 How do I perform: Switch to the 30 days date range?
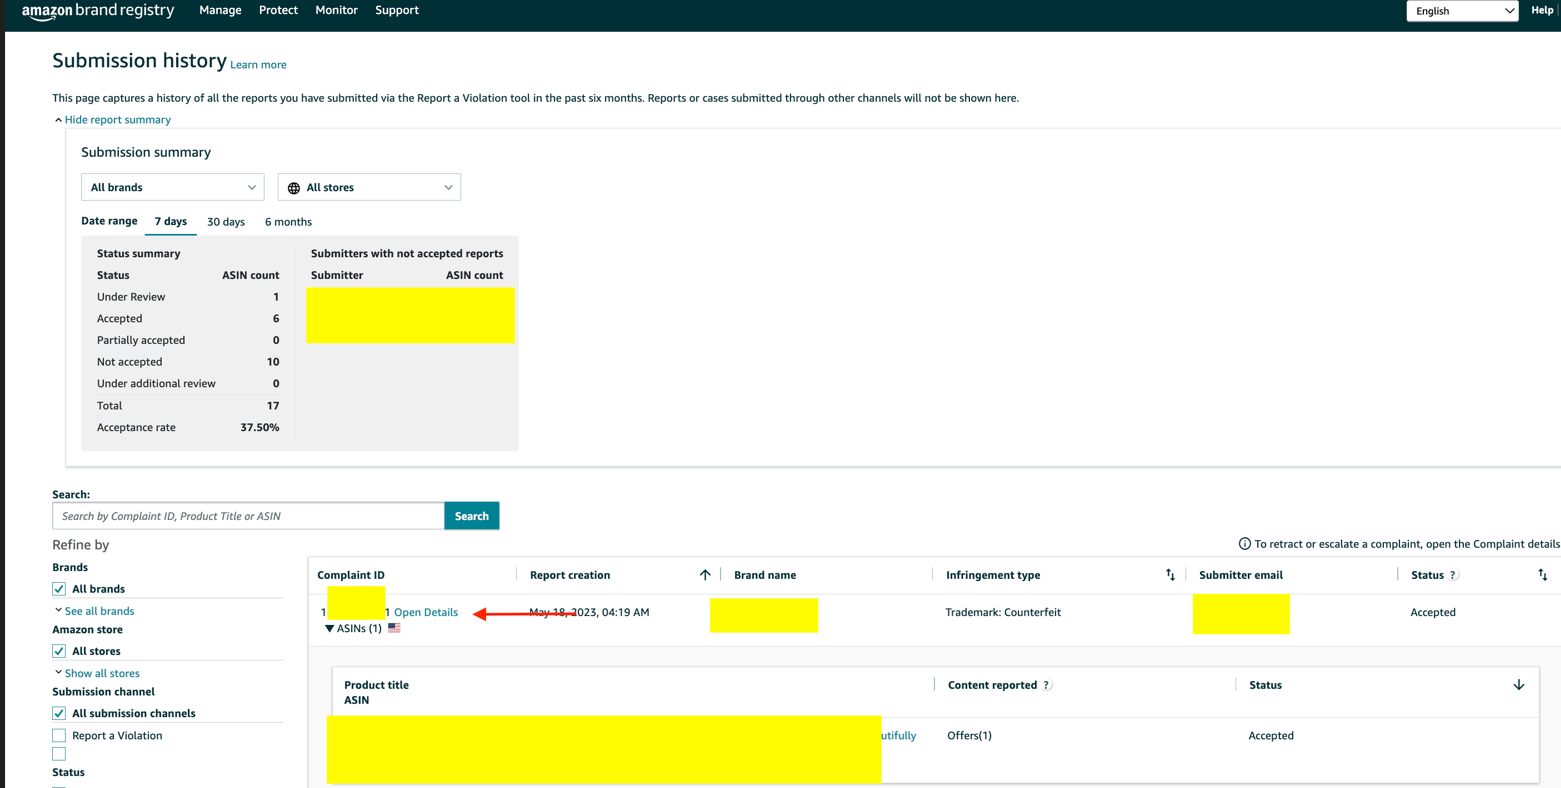226,222
